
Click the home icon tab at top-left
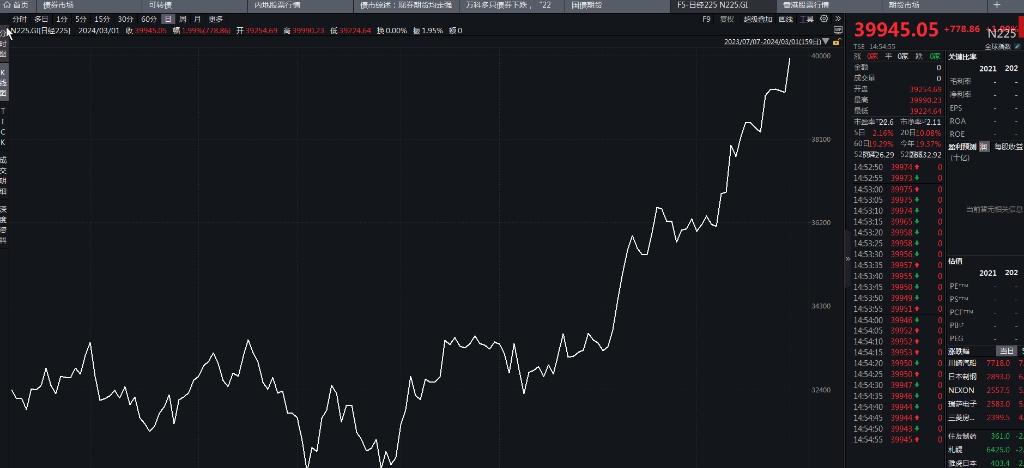click(x=15, y=5)
